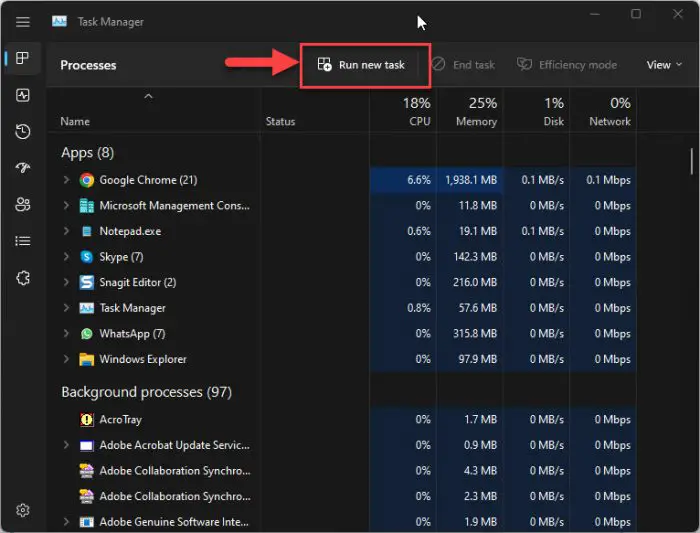The width and height of the screenshot is (700, 533).
Task: Expand Microsoft Management Console group
Action: (66, 205)
